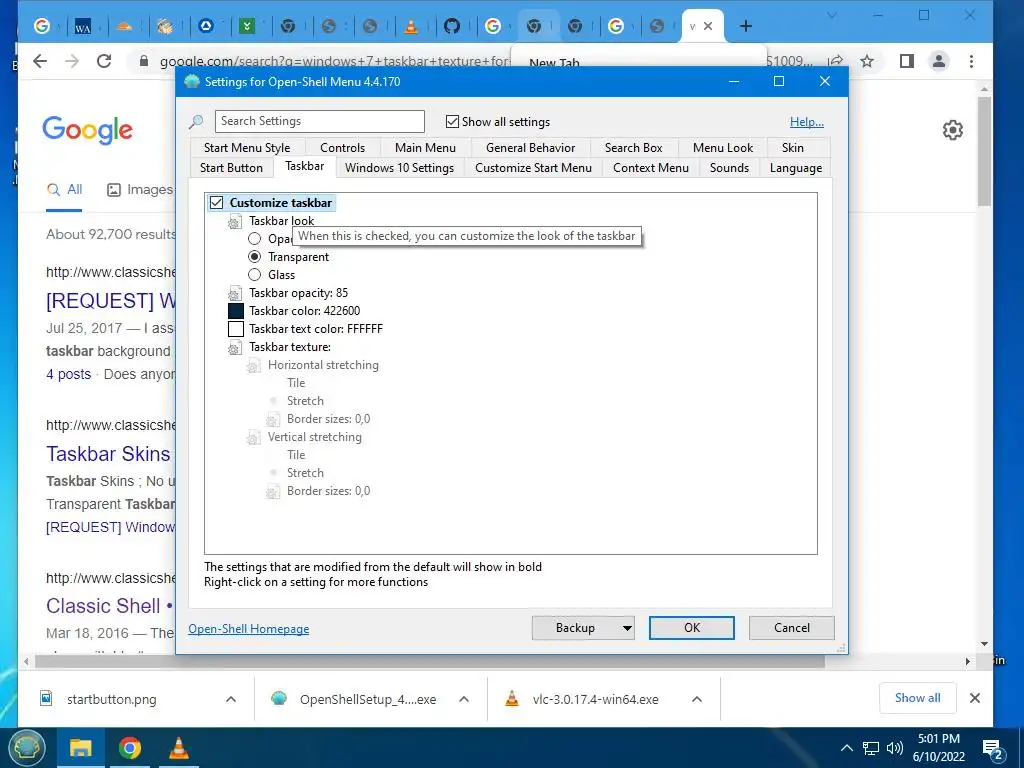Select the Taskbar opacity: 85 setting
The image size is (1024, 768).
(x=298, y=293)
